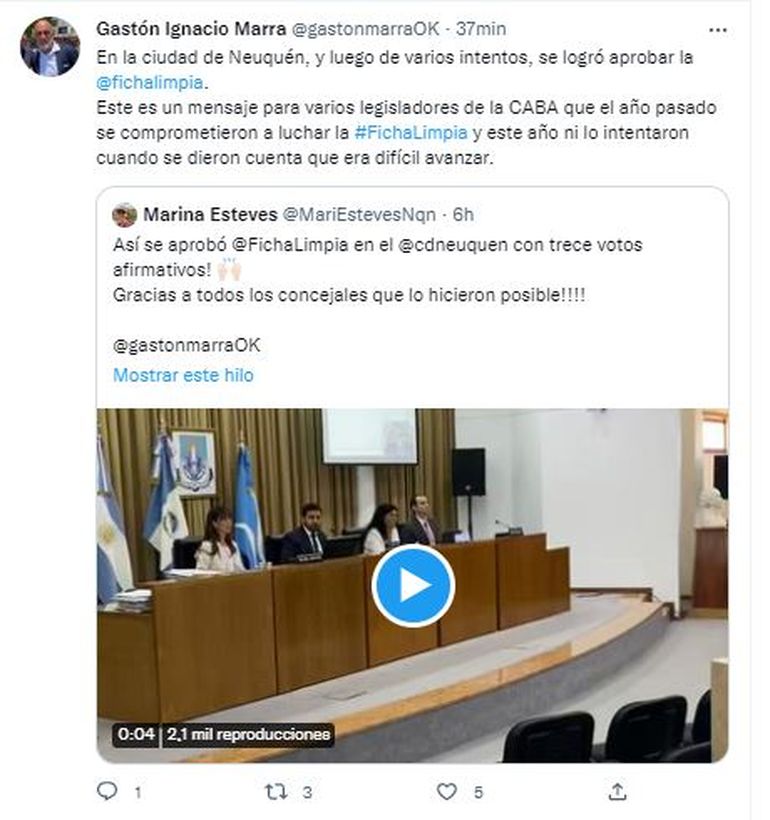Play the council session video
Screen dimensions: 770x820
pos(413,586)
